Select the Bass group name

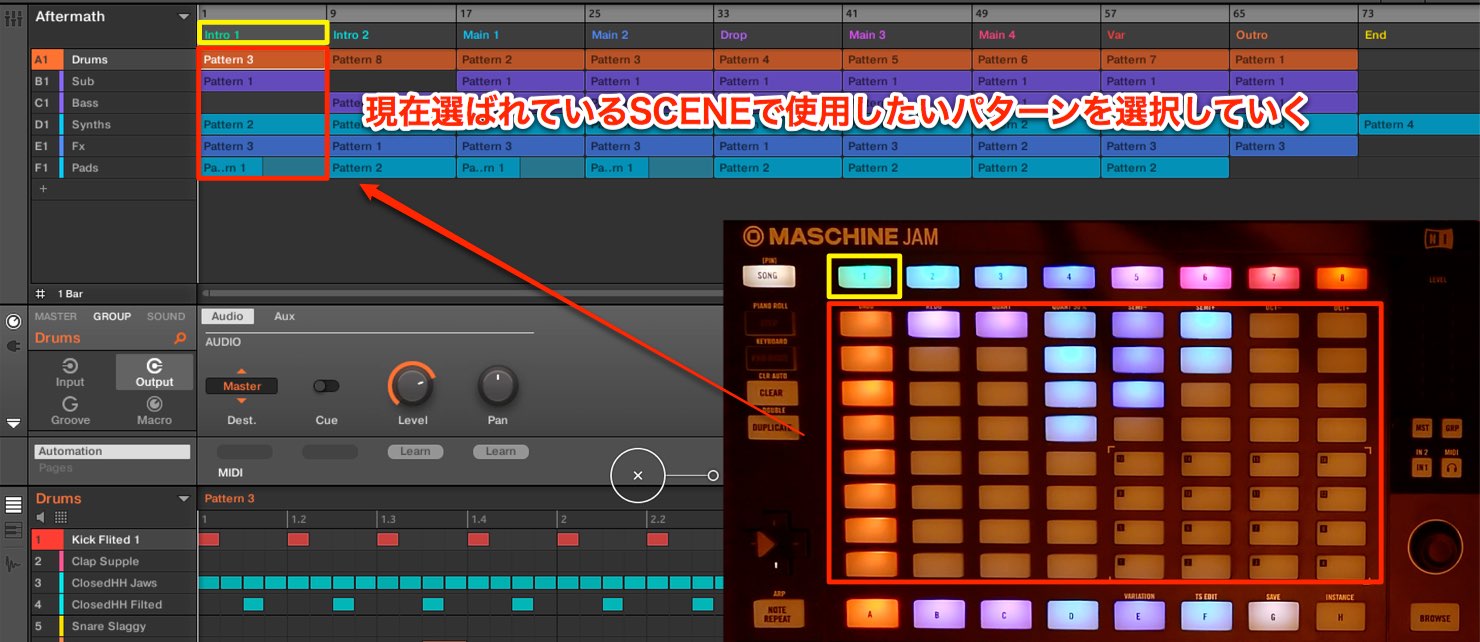(85, 103)
